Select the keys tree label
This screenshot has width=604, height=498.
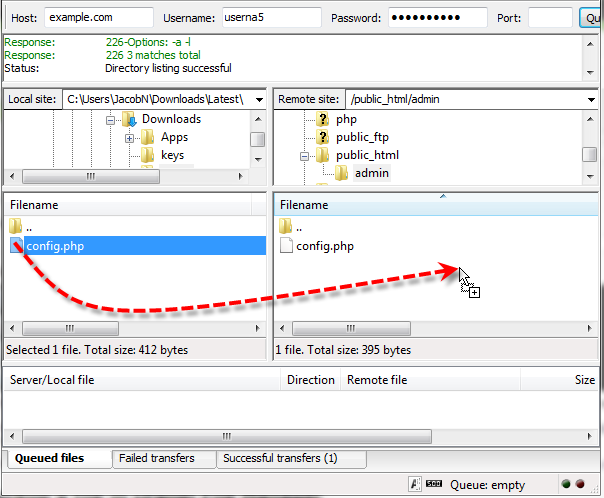(172, 155)
